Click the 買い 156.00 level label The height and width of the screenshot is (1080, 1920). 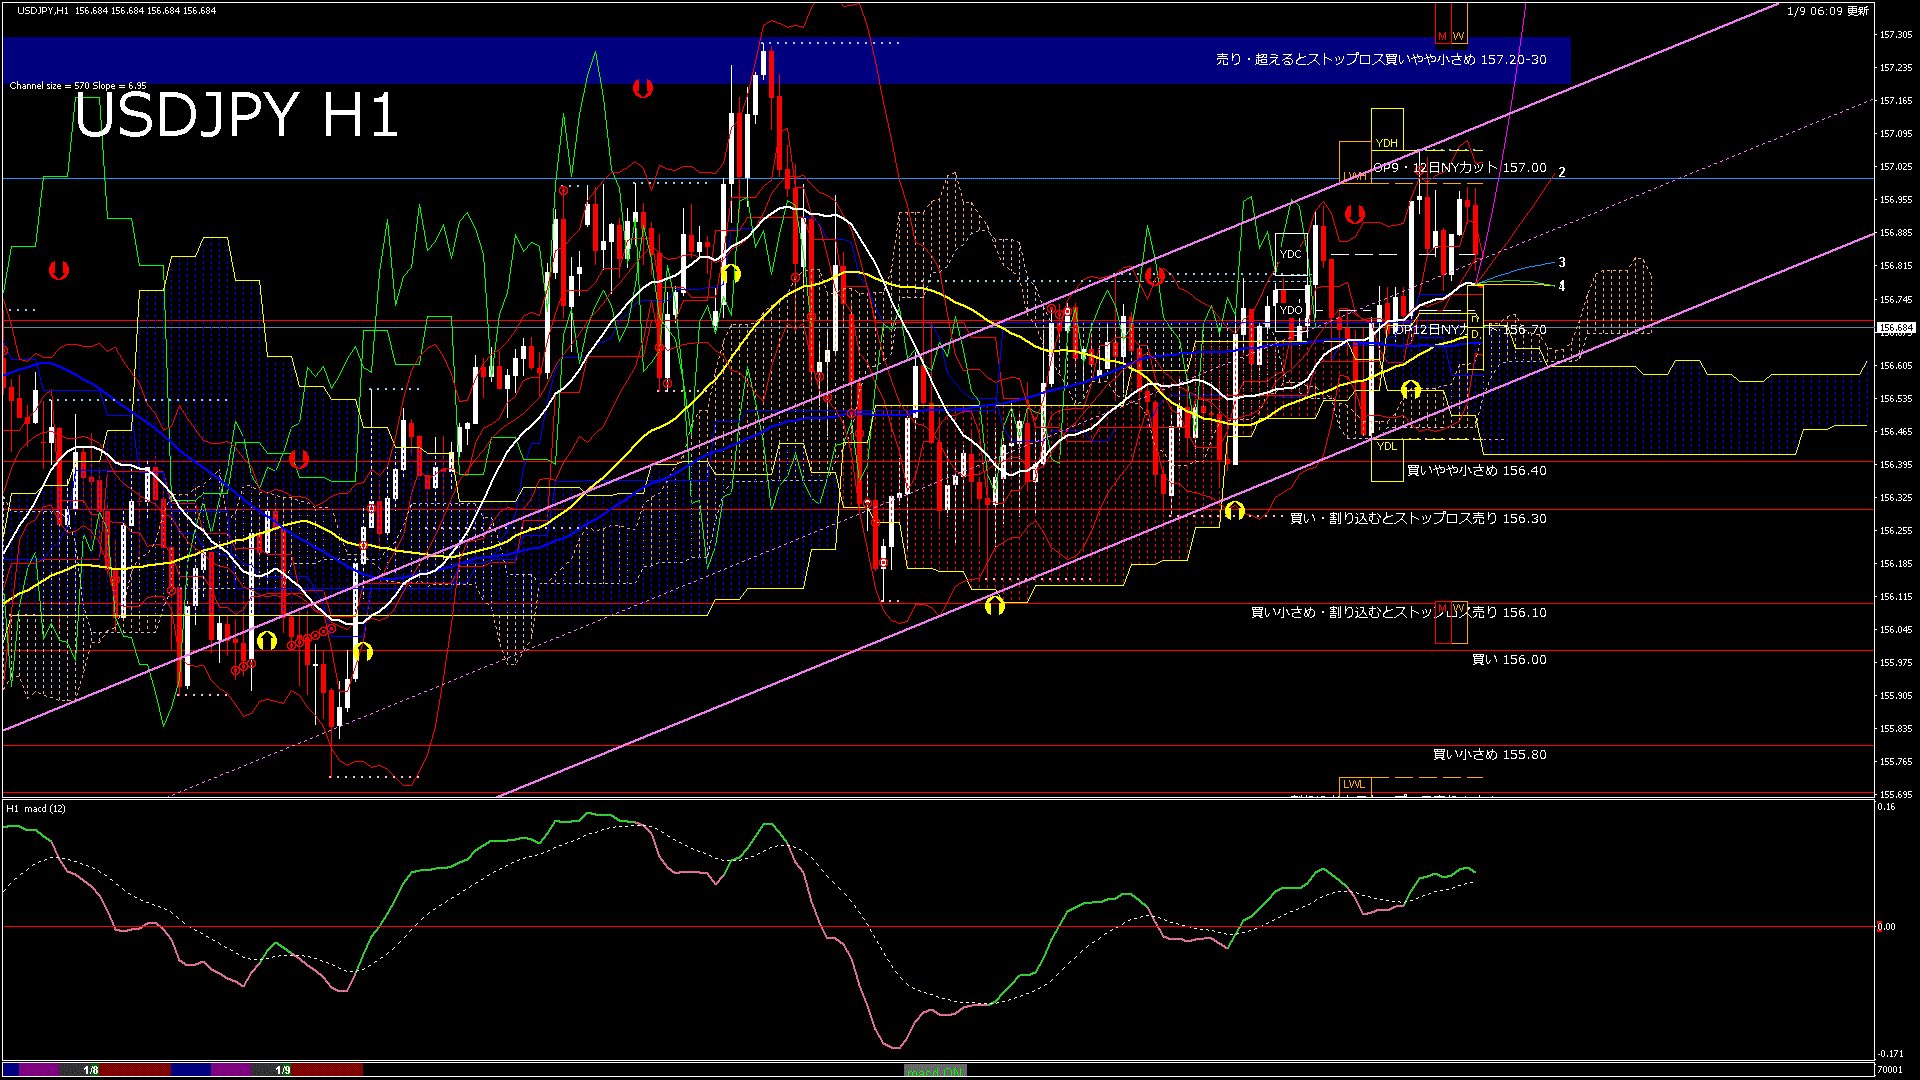coord(1508,660)
